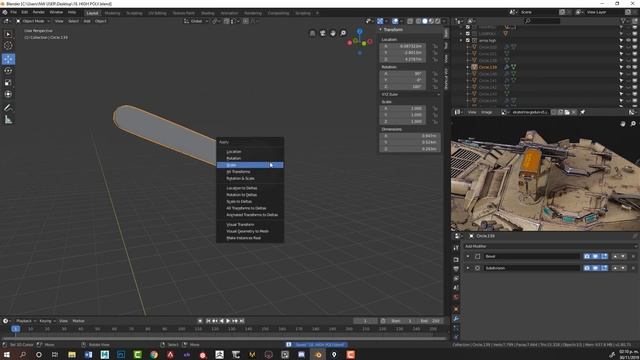Toggle Subdivision modifier render camera icon
The width and height of the screenshot is (640, 360).
(x=587, y=268)
